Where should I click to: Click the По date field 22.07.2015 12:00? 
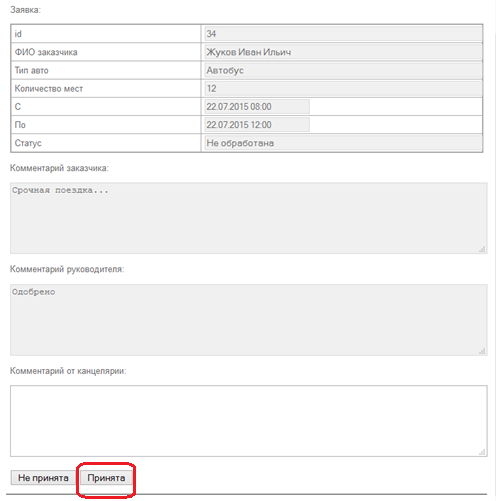point(257,125)
